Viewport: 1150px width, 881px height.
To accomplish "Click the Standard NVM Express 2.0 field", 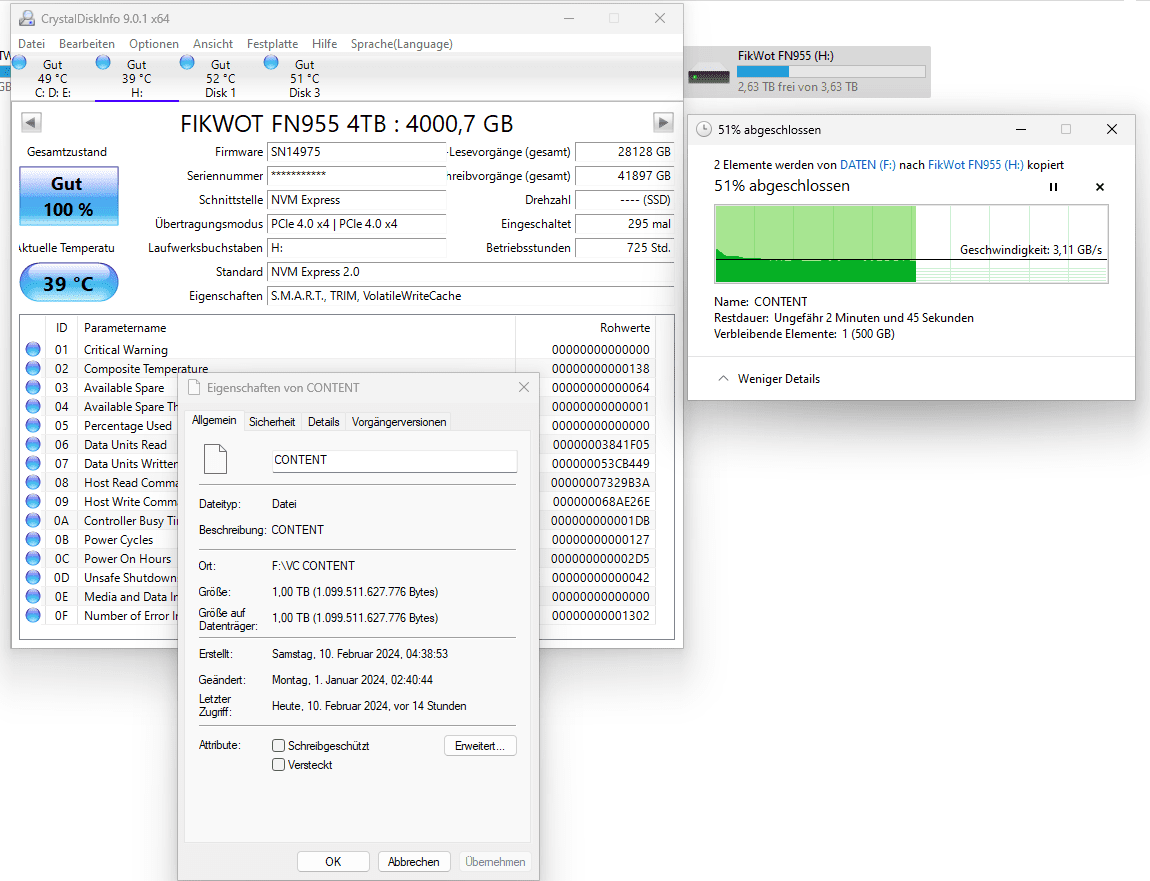I will (x=471, y=271).
